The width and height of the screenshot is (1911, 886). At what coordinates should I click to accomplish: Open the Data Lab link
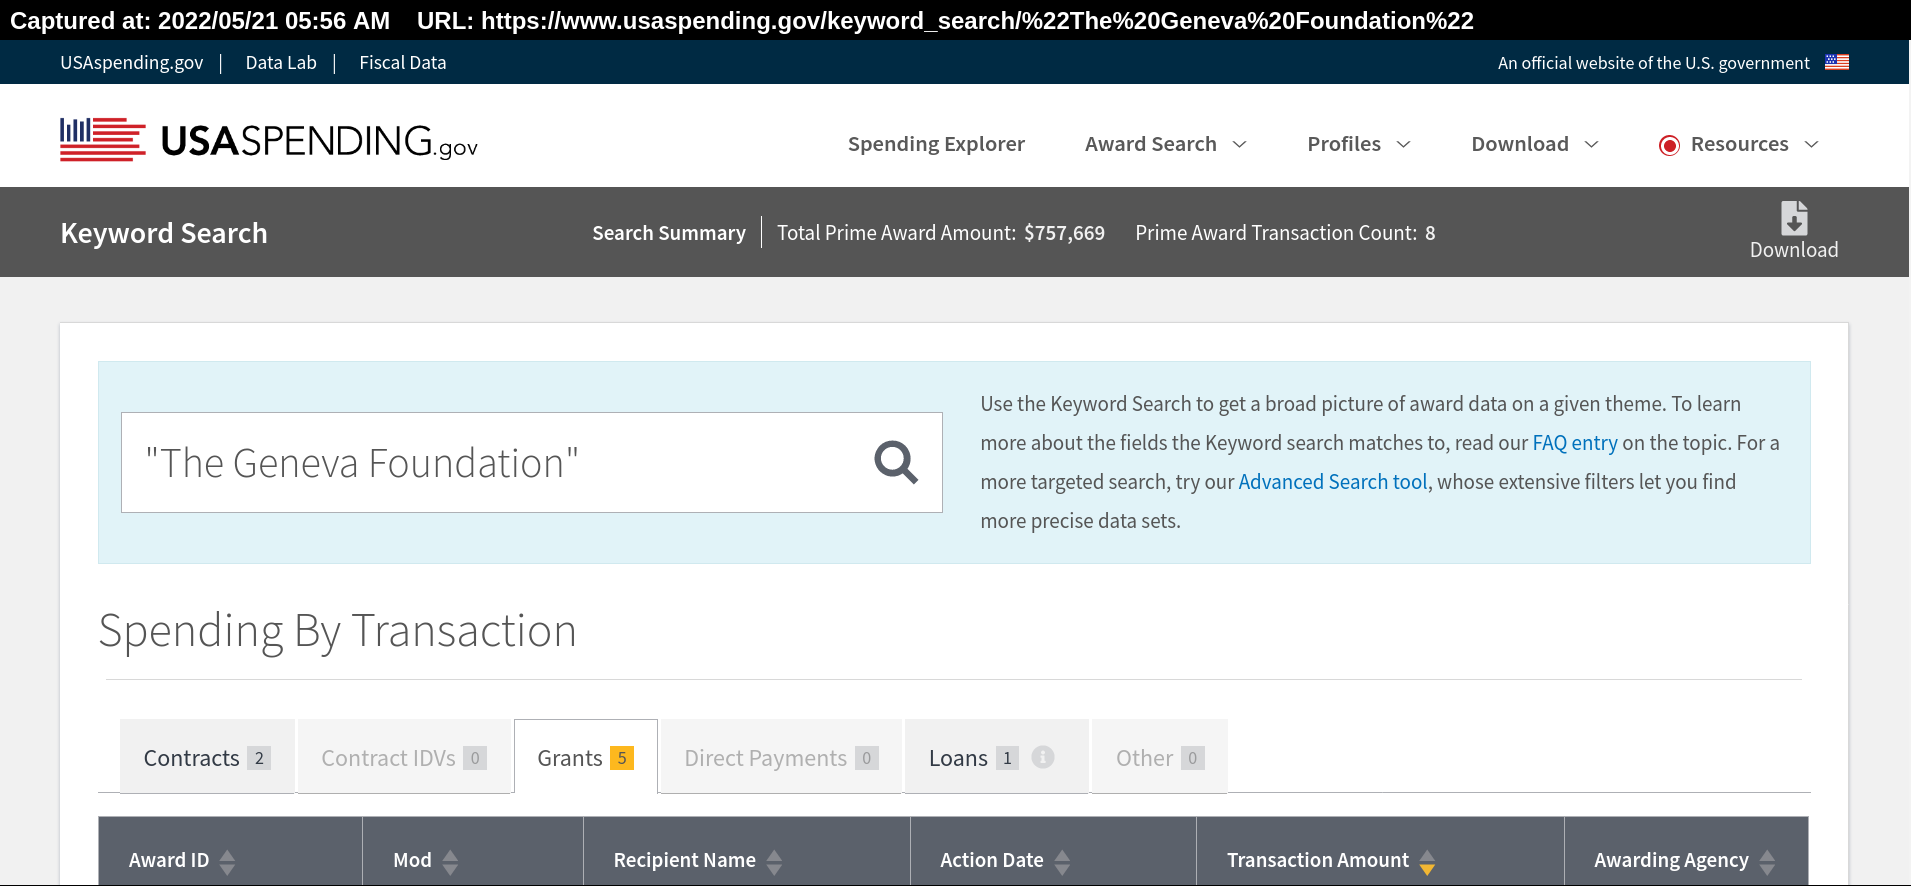[281, 62]
